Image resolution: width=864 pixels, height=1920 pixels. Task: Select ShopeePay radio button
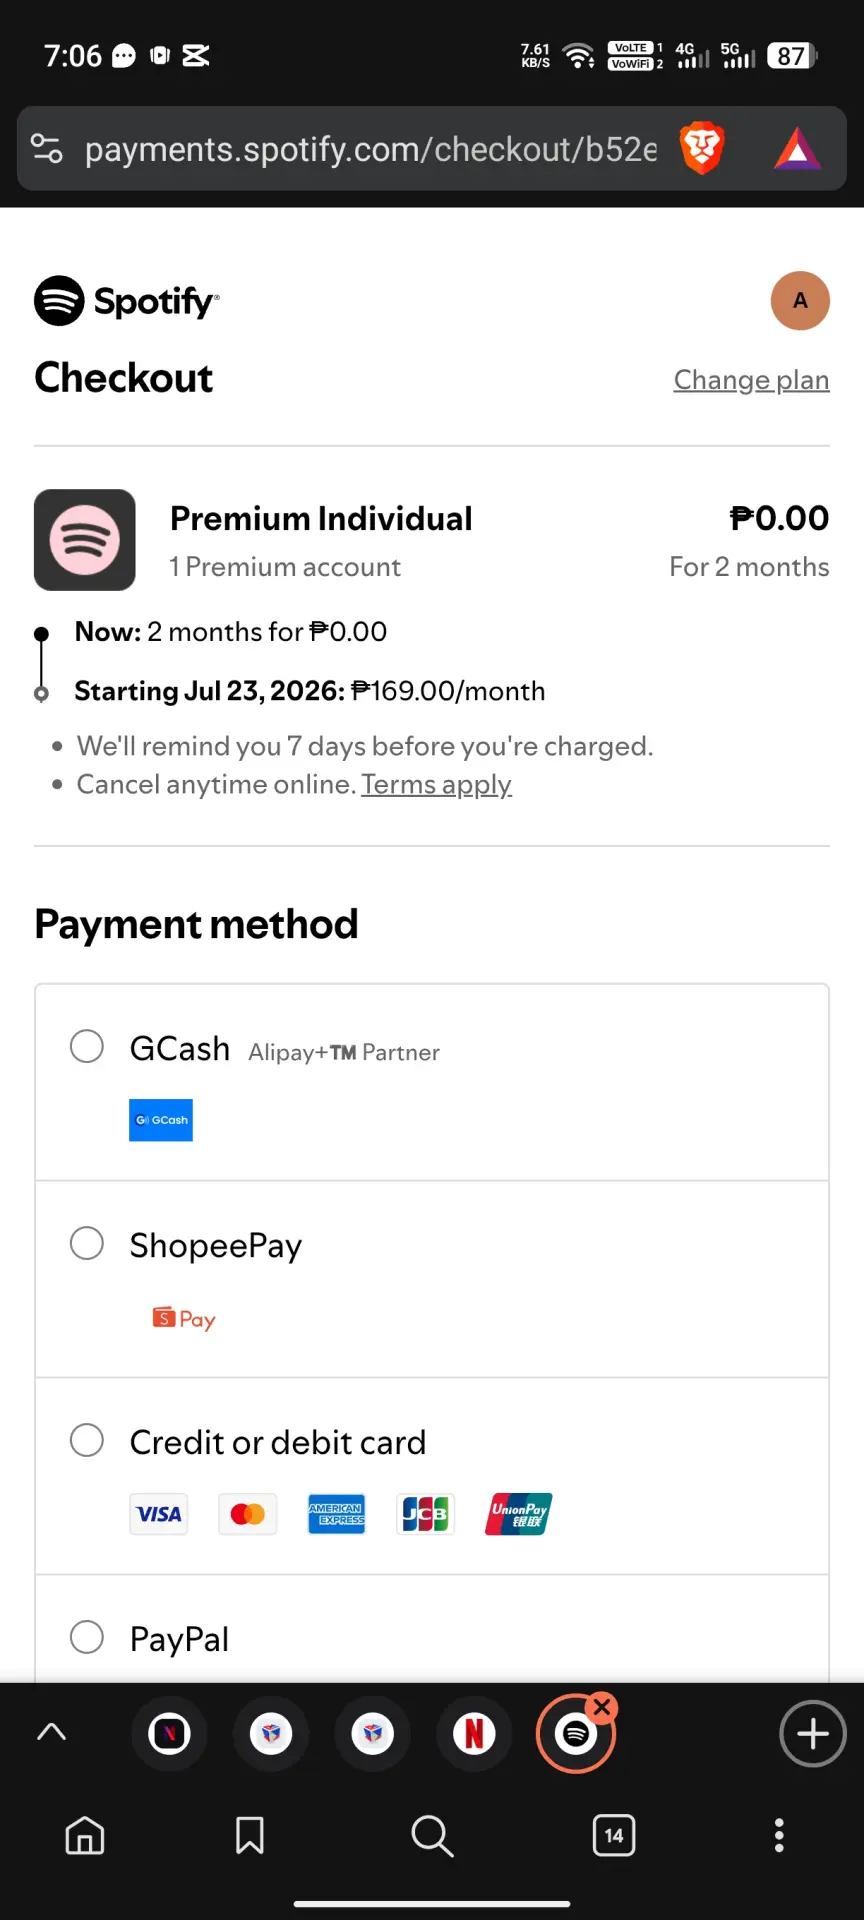(x=87, y=1243)
